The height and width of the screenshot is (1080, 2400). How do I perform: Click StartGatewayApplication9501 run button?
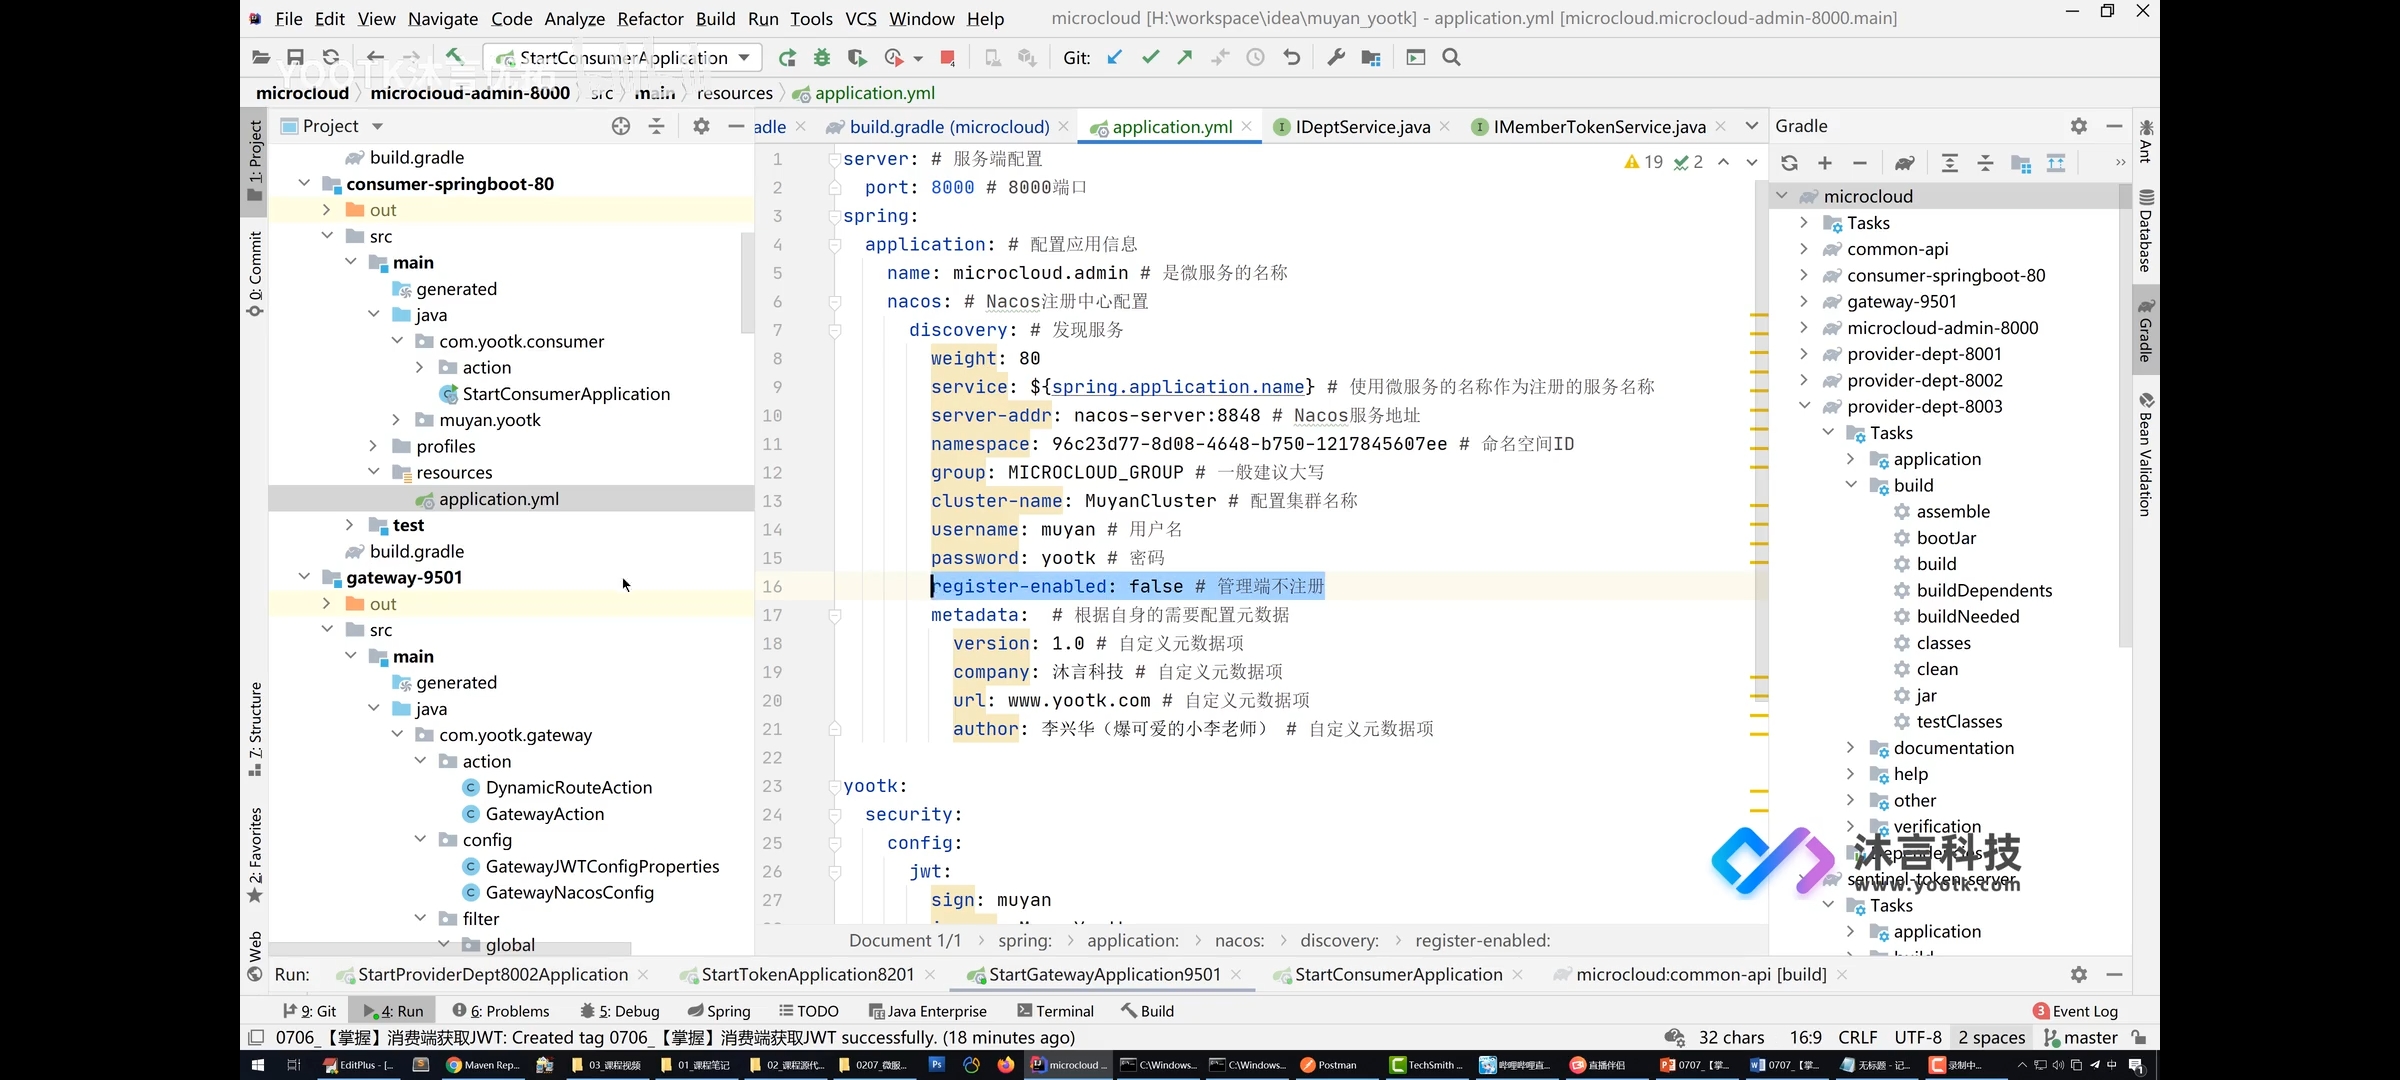(x=969, y=974)
